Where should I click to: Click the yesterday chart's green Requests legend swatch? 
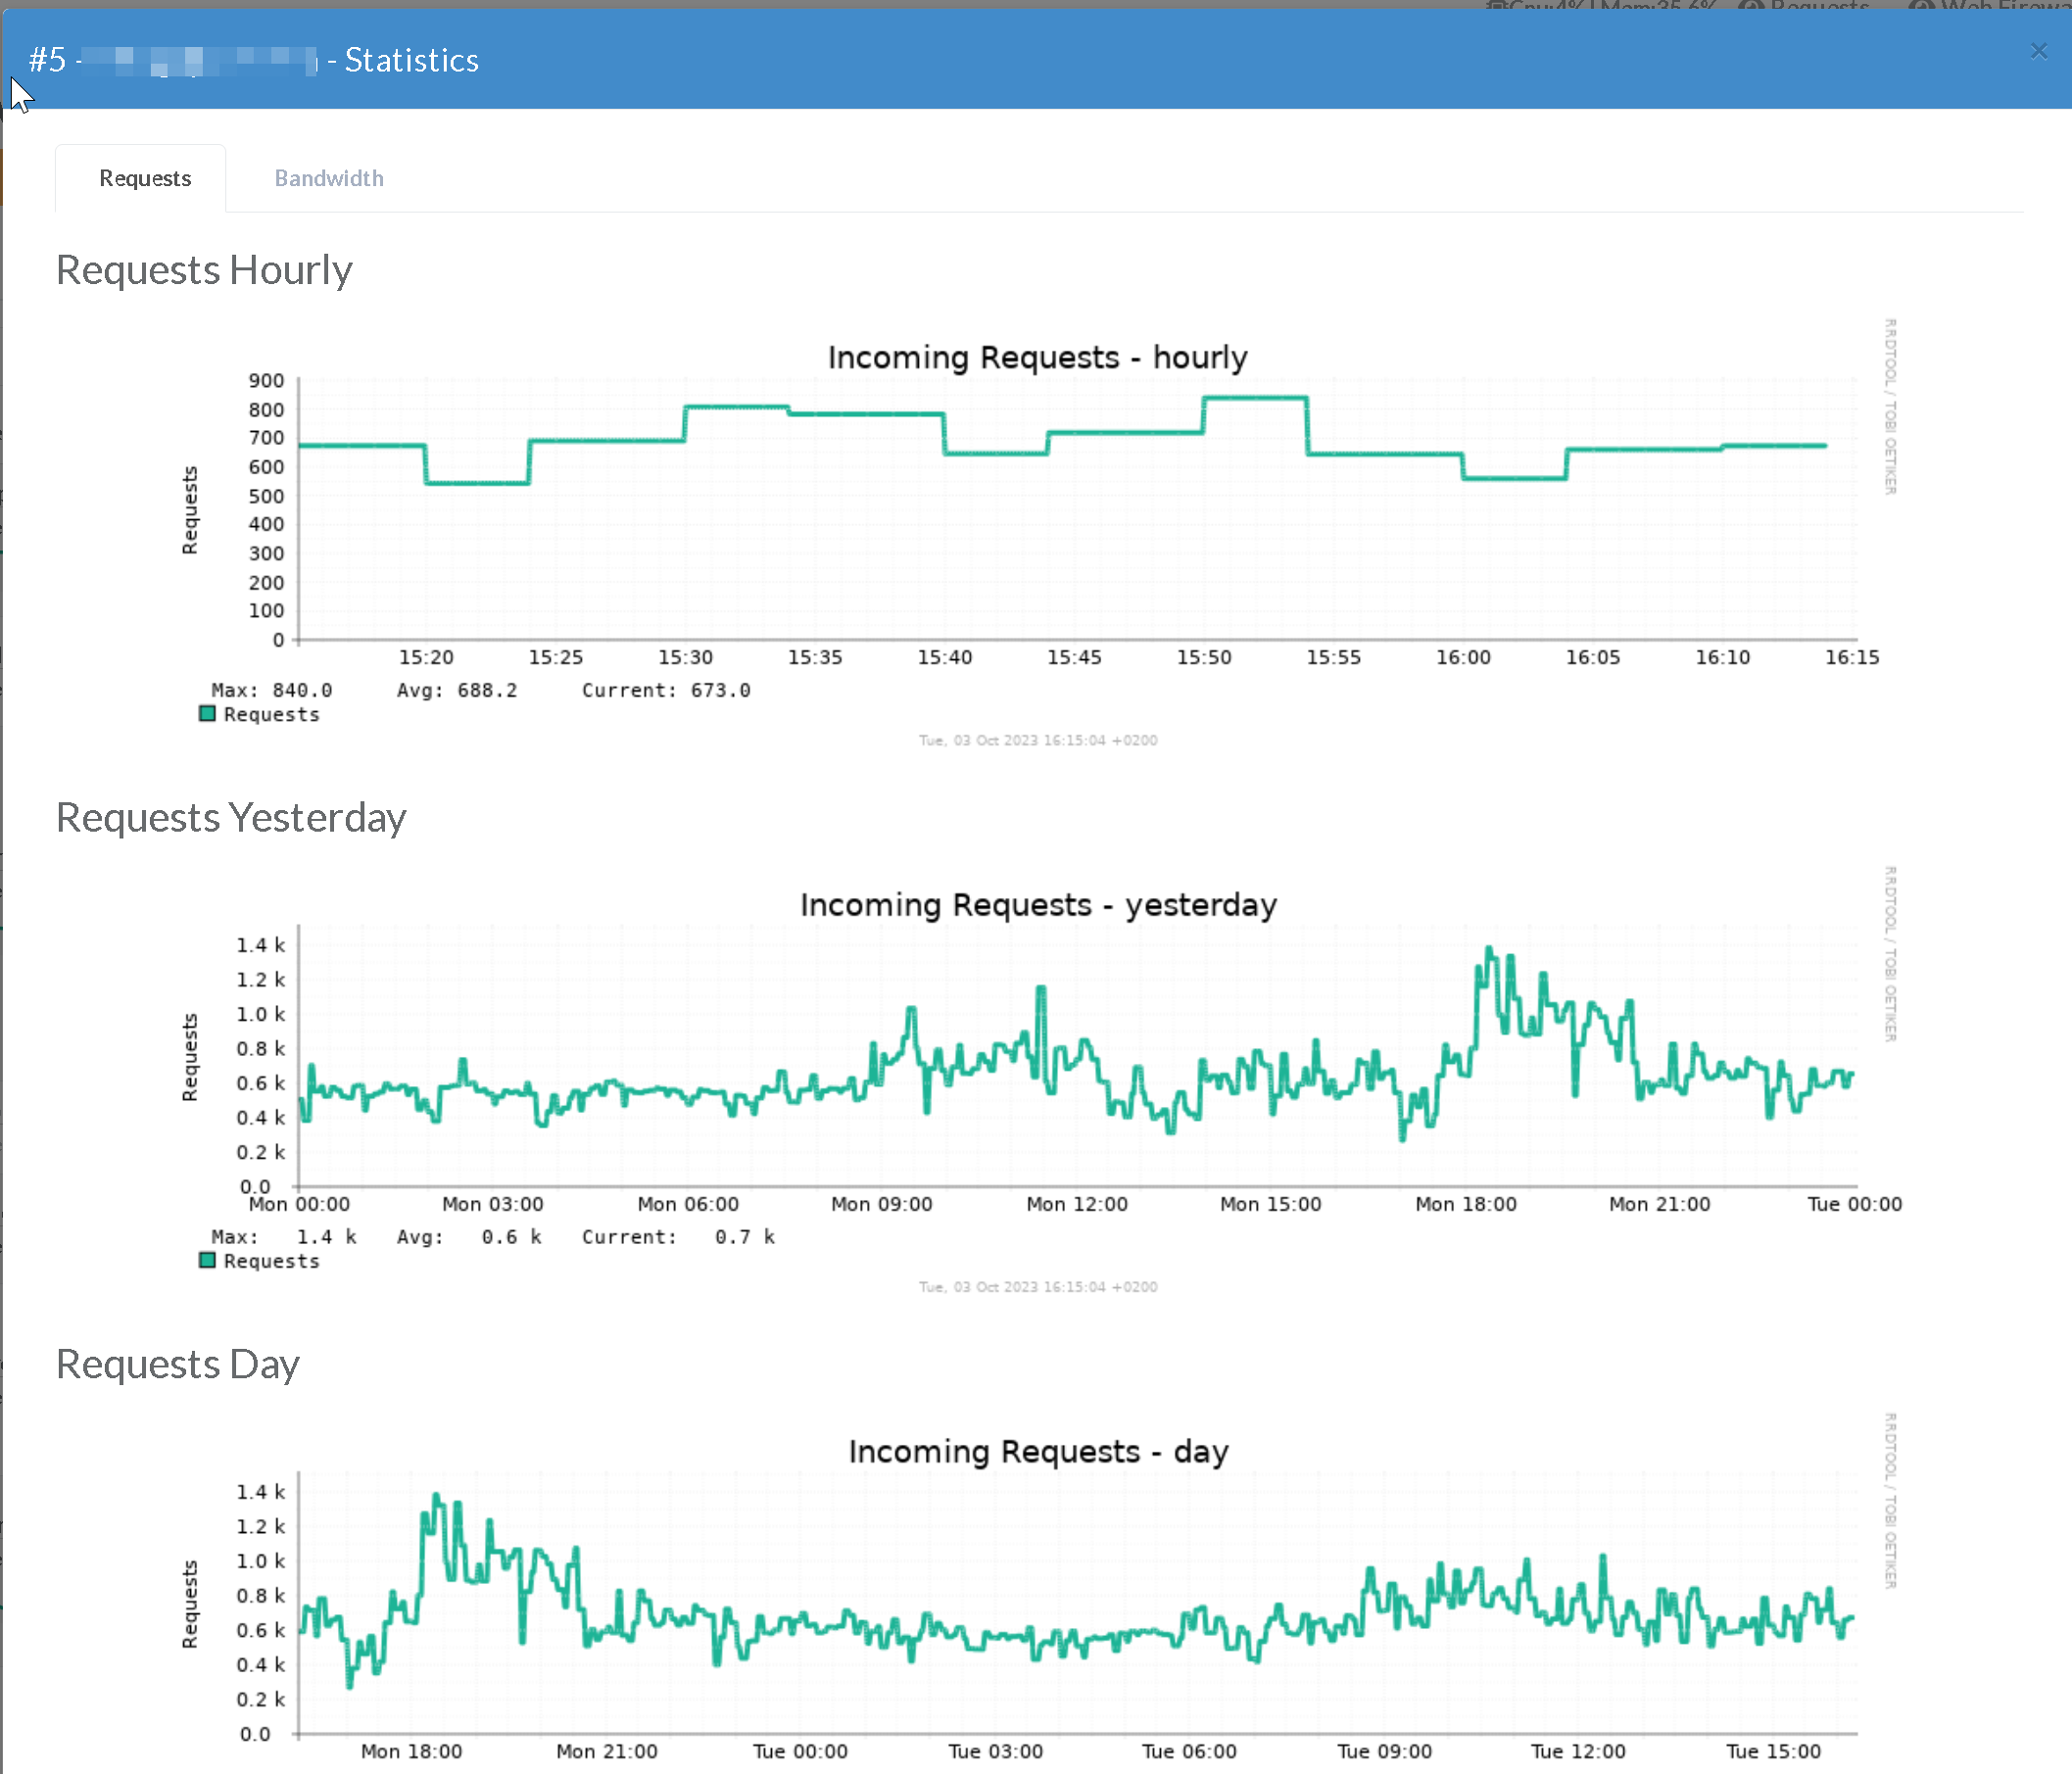pyautogui.click(x=207, y=1260)
